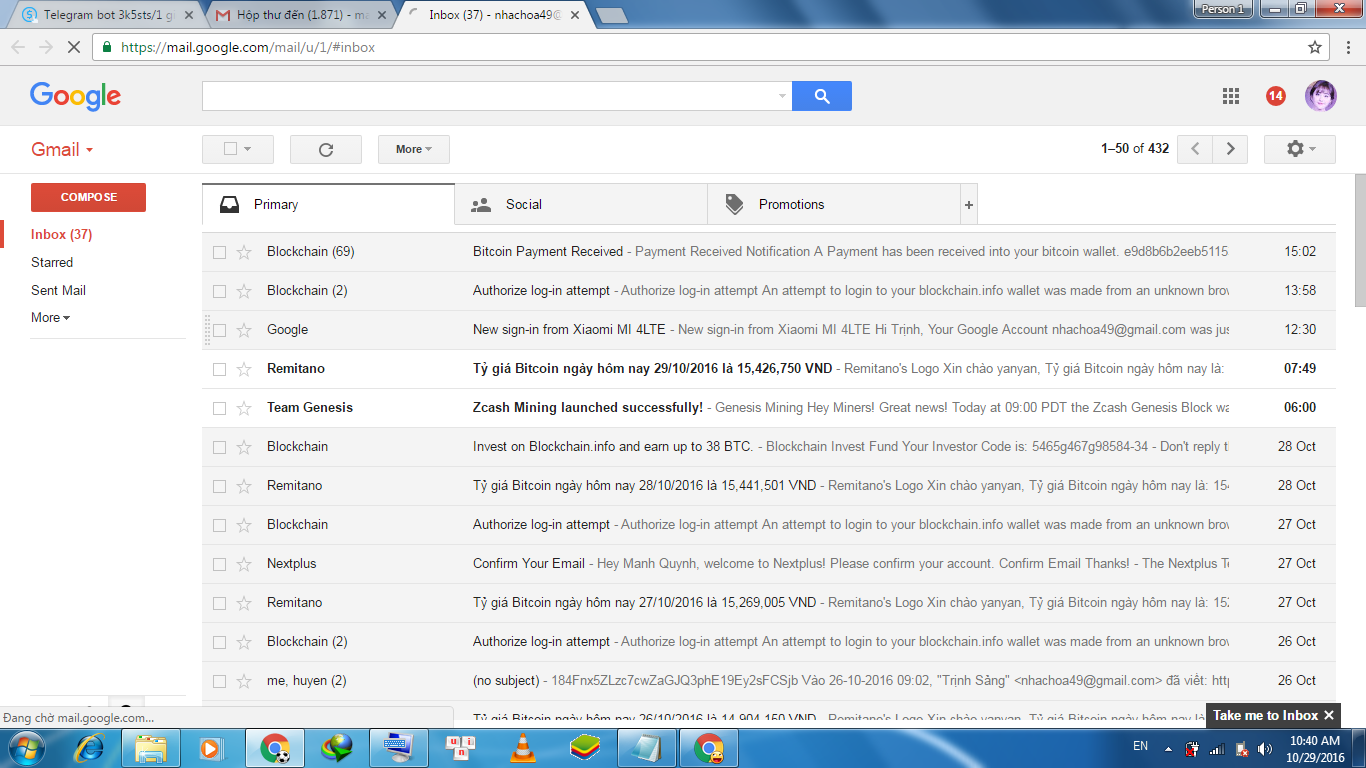Close the Telegram bot browser tab

(189, 15)
